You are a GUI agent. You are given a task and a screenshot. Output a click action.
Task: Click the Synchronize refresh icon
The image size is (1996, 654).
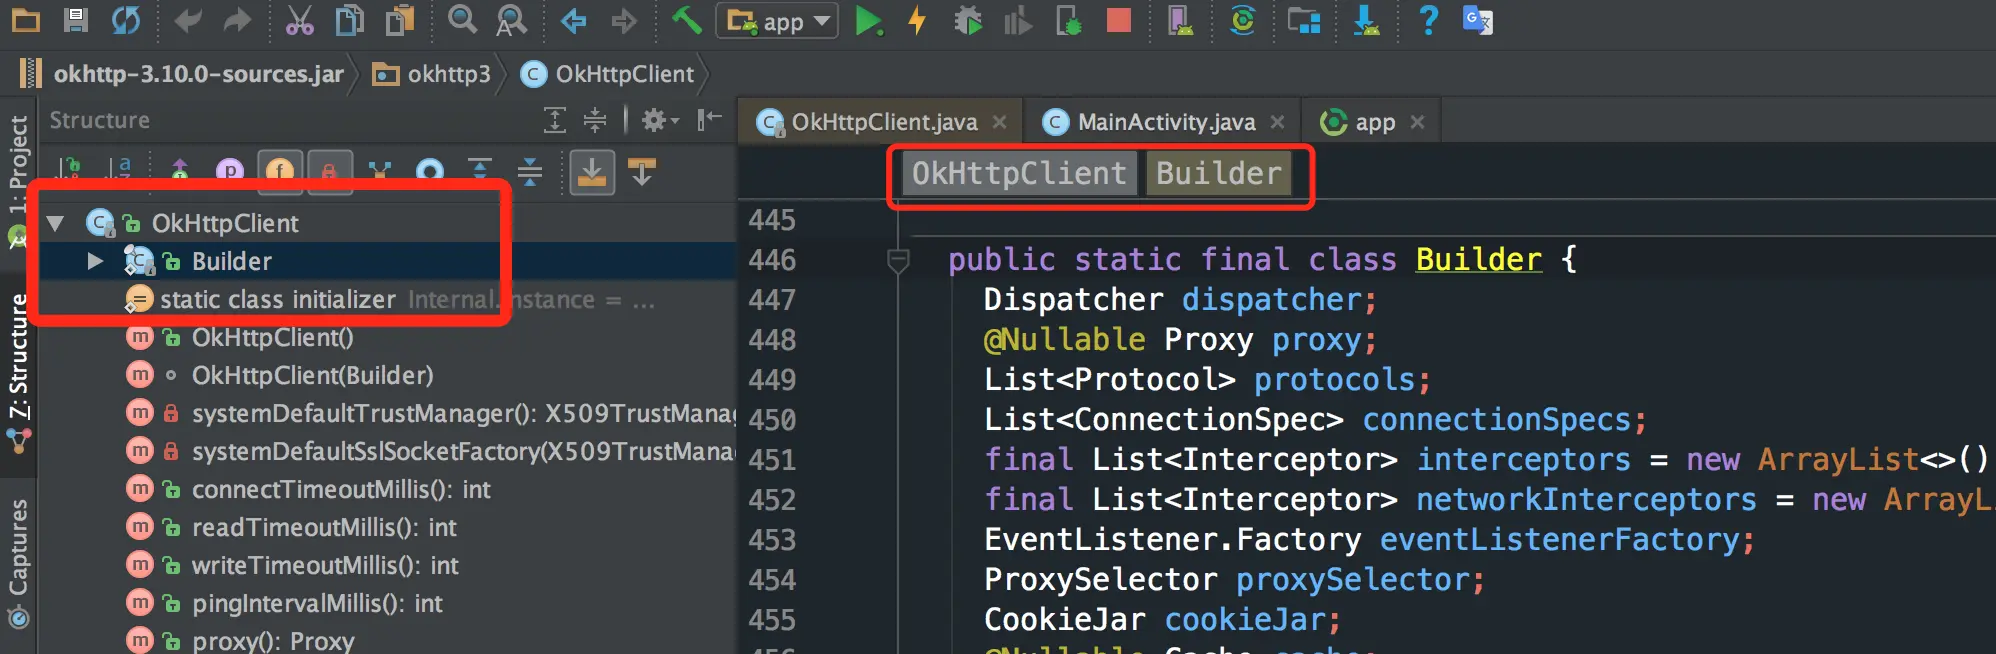pyautogui.click(x=126, y=20)
